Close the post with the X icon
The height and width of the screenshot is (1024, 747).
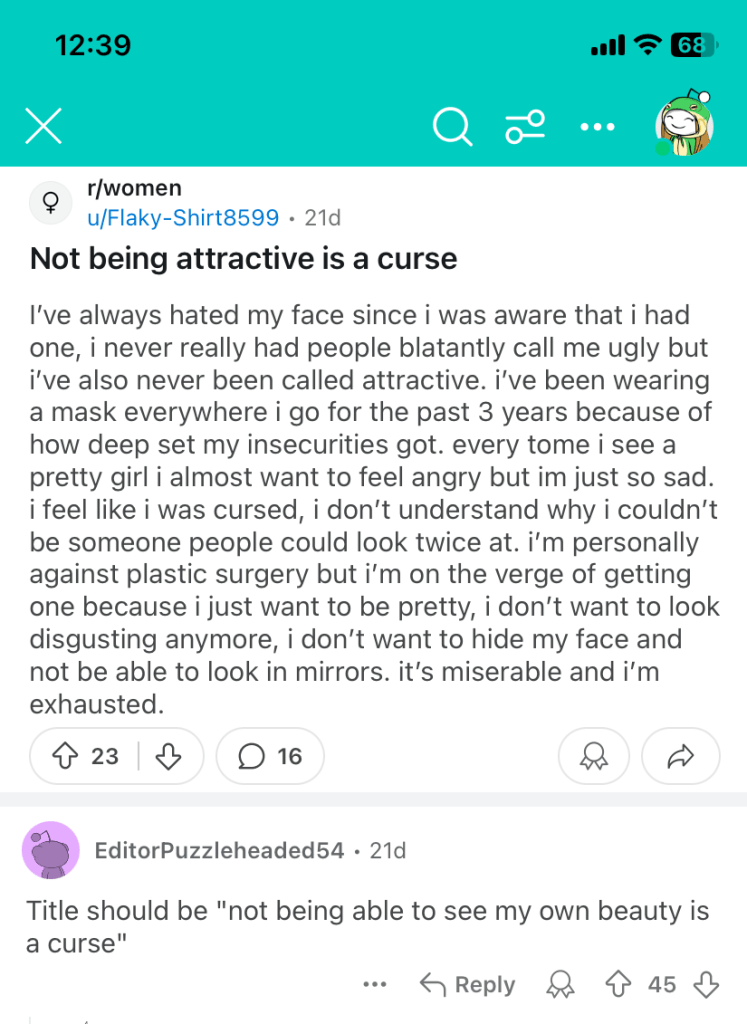tap(43, 127)
